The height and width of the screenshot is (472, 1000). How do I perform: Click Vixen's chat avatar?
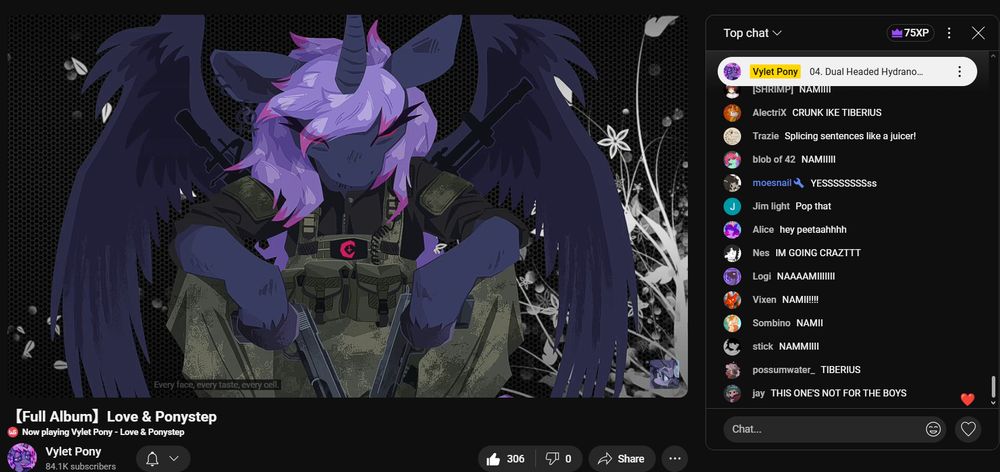tap(732, 300)
